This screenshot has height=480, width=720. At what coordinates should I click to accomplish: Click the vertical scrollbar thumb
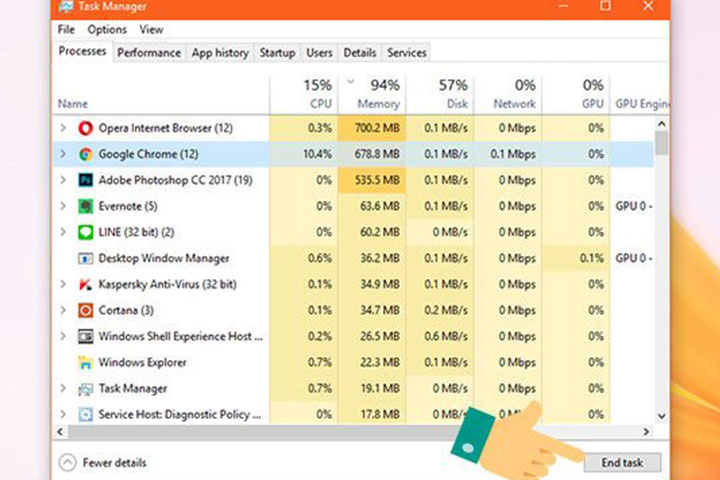(662, 143)
